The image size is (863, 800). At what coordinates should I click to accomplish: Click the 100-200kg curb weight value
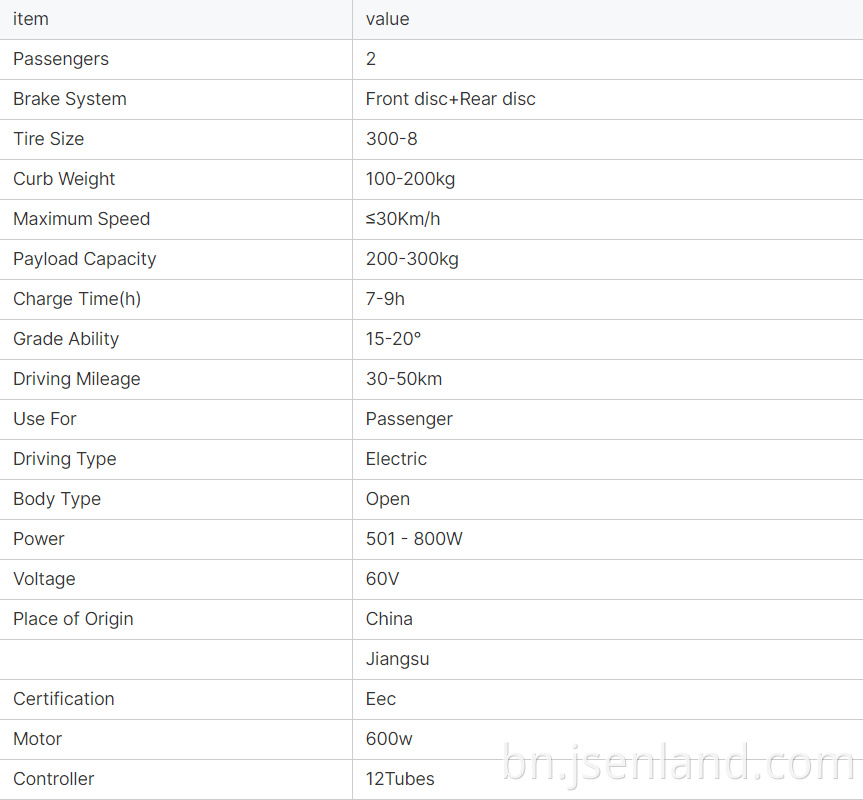pos(410,179)
